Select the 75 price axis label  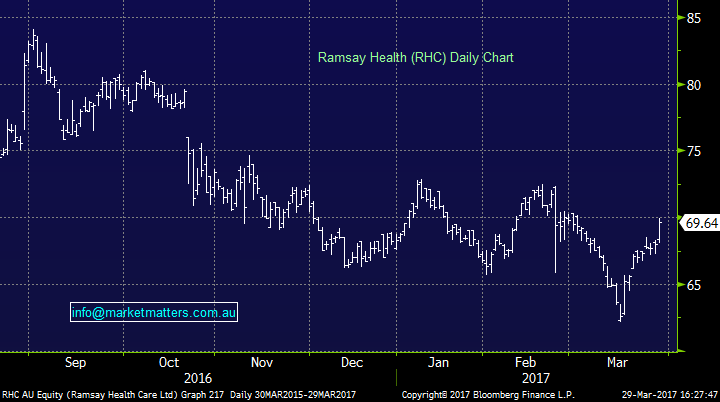[x=694, y=152]
